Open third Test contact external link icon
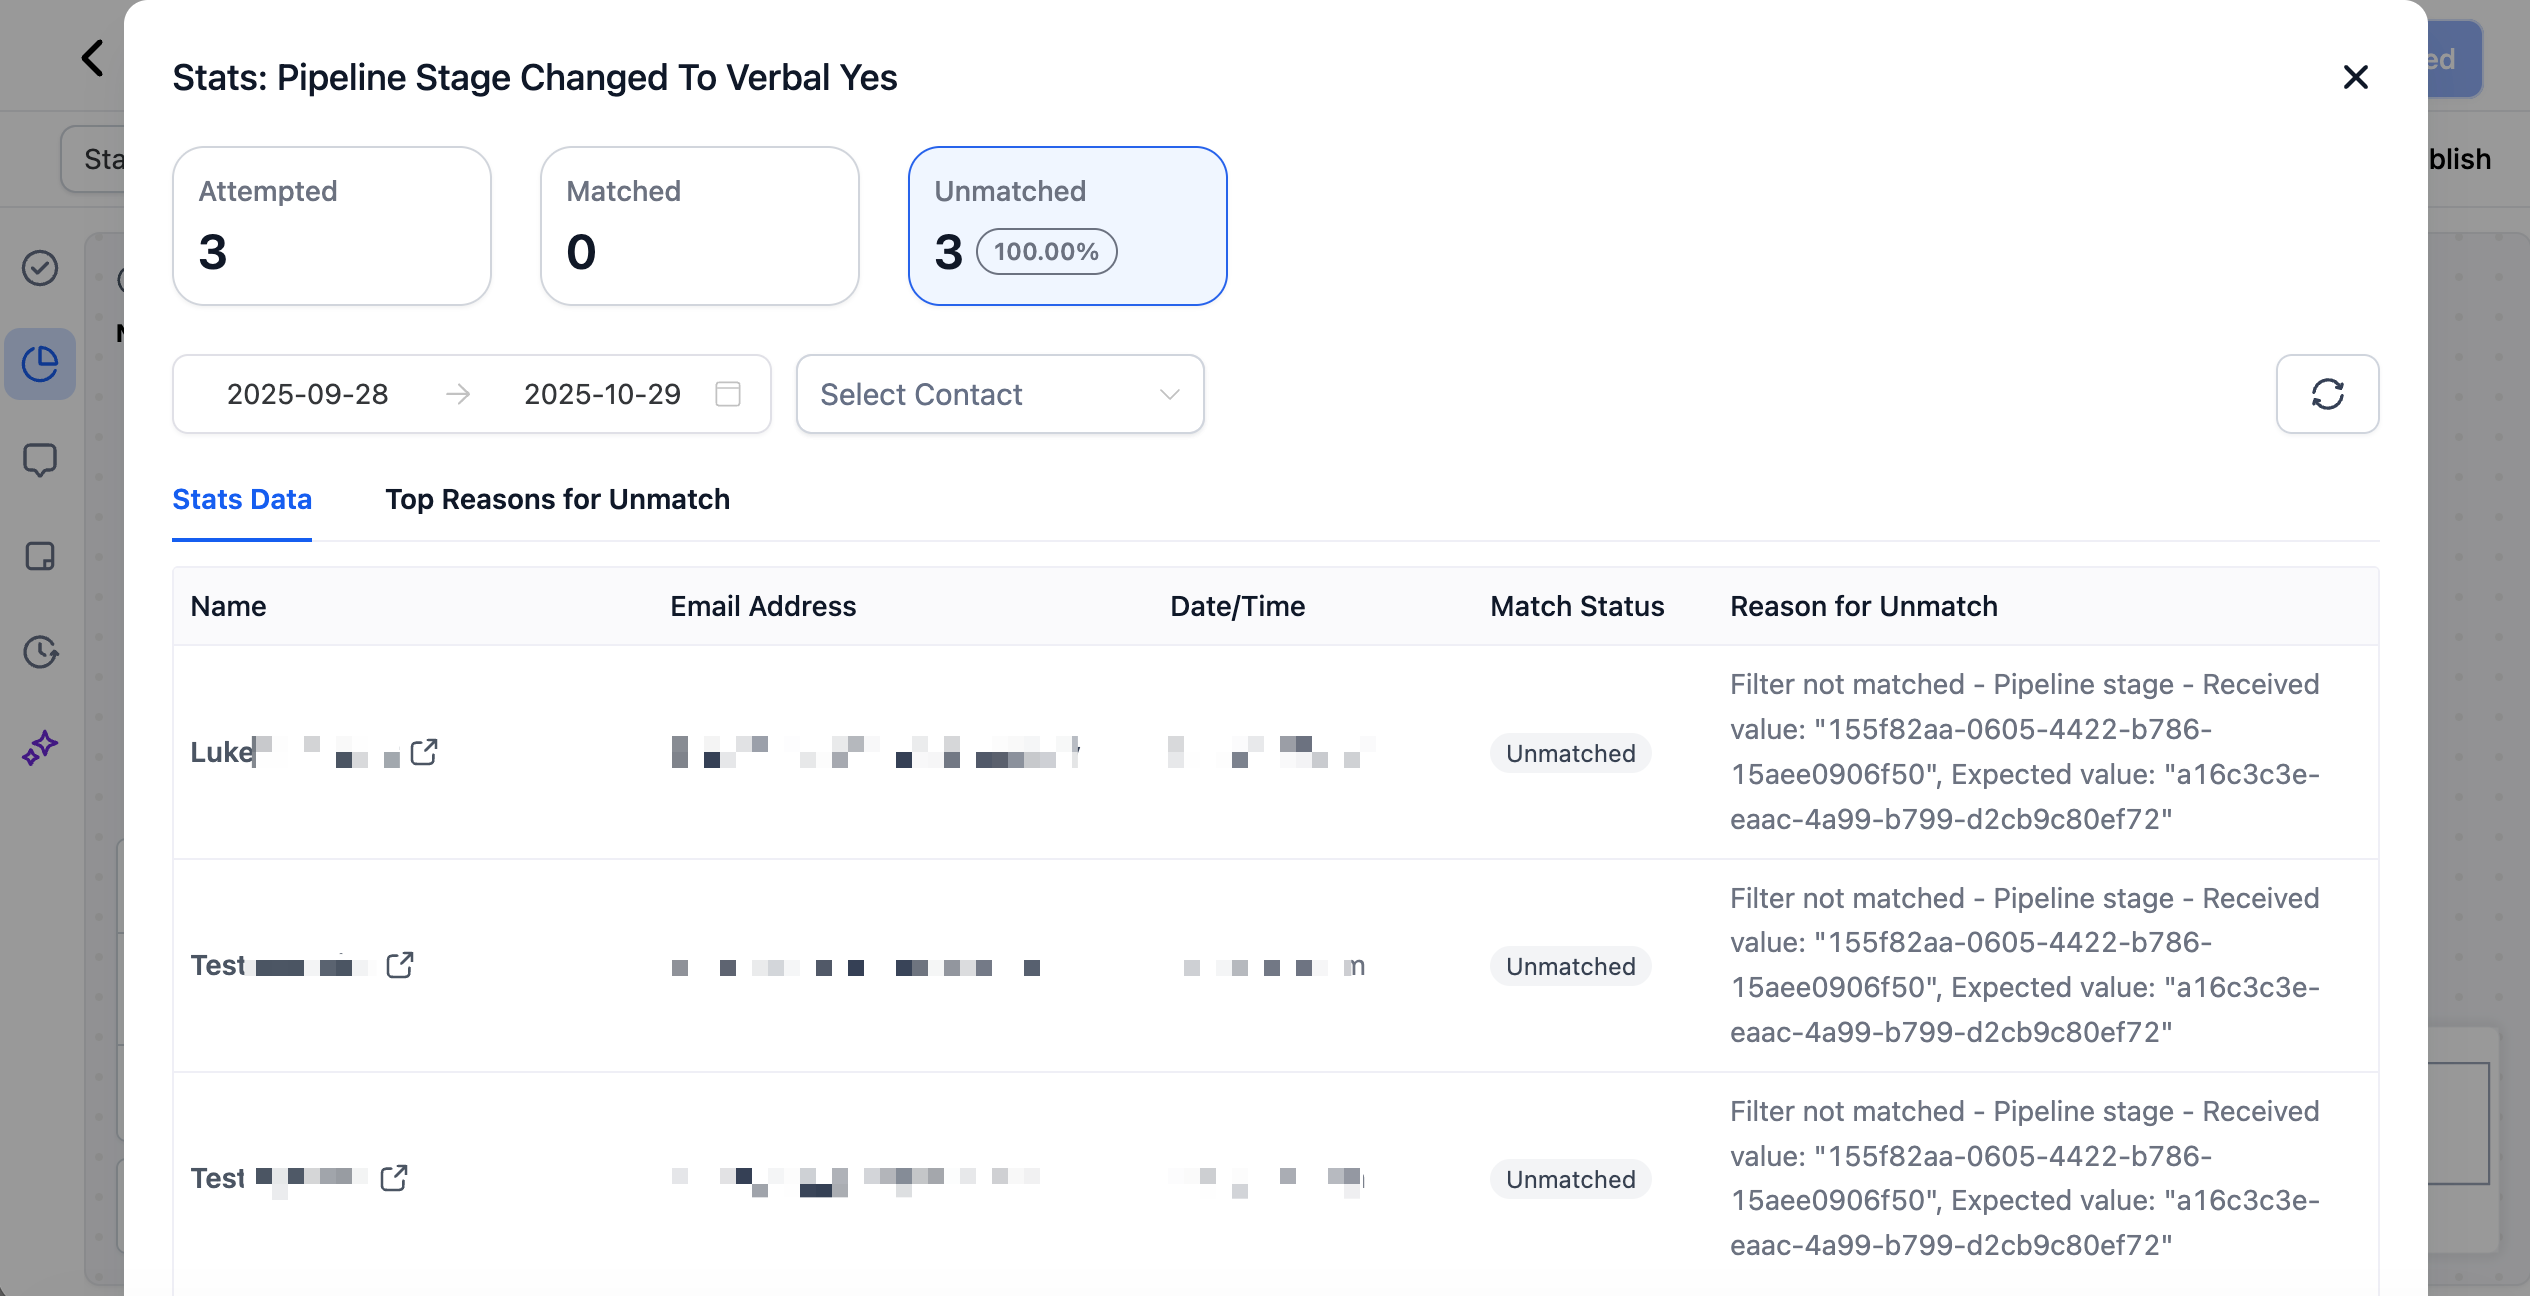This screenshot has width=2530, height=1296. pos(394,1178)
